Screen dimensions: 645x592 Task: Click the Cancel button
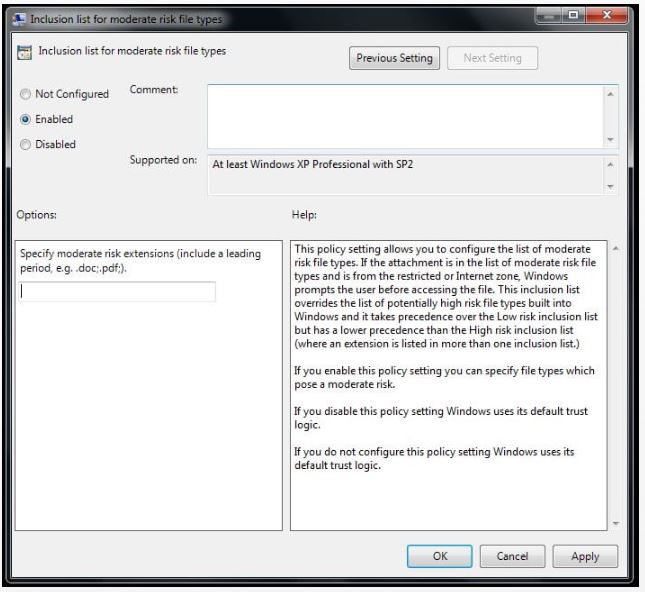[x=512, y=556]
